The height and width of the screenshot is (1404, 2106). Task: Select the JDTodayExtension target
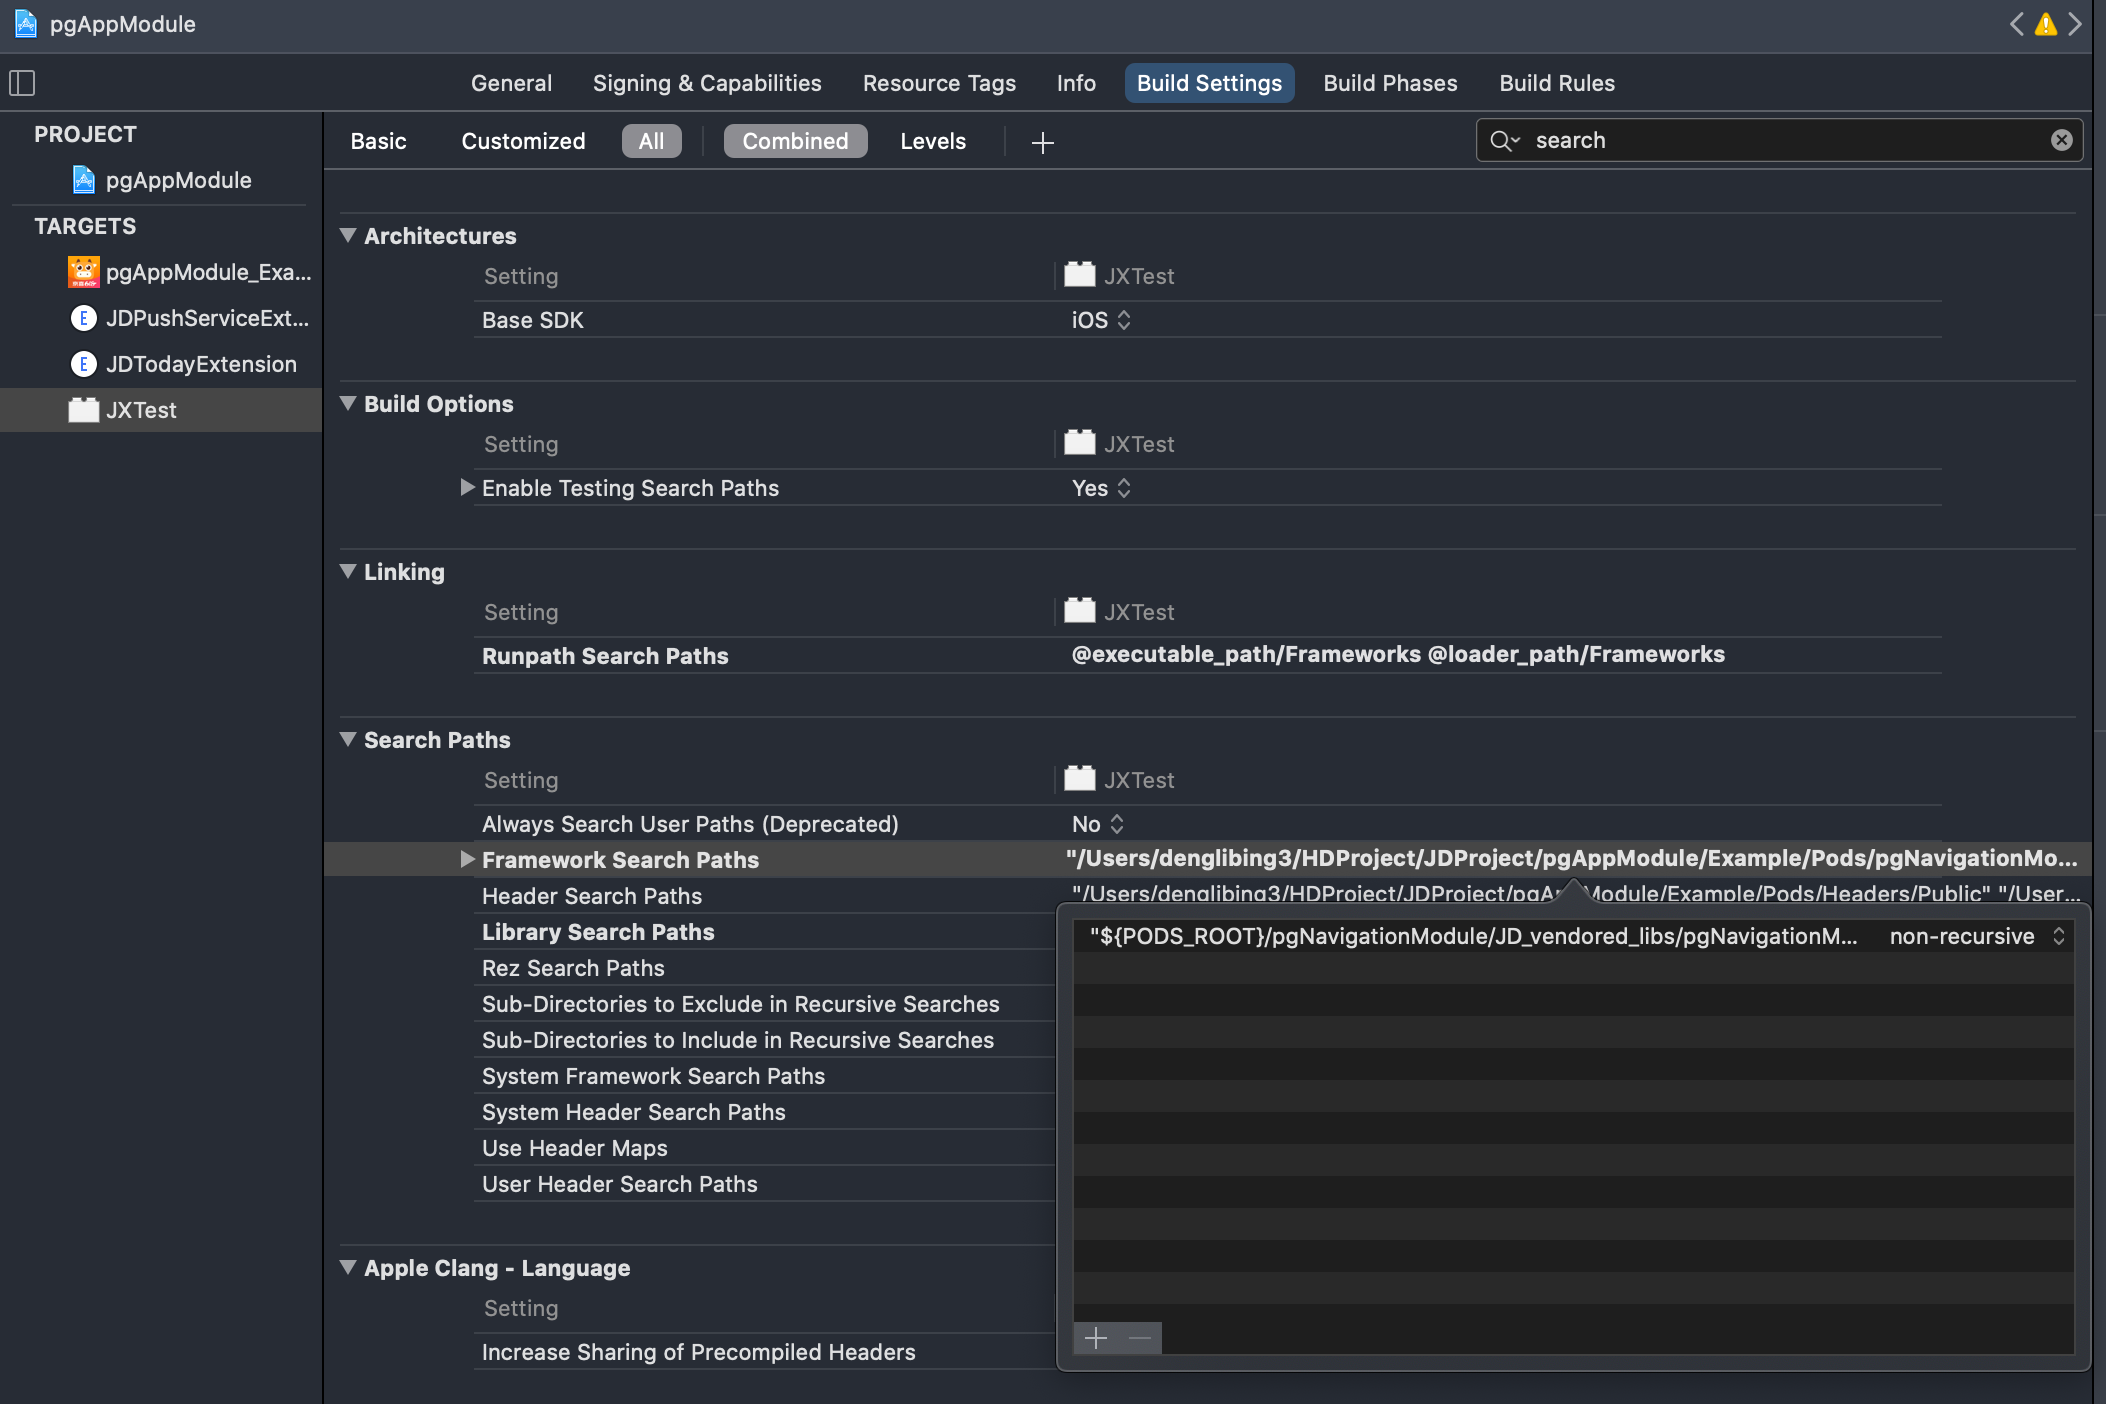click(200, 364)
